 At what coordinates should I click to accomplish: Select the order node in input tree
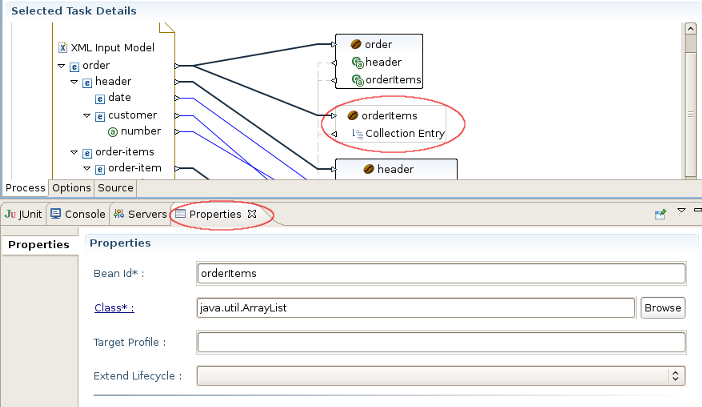(x=96, y=65)
